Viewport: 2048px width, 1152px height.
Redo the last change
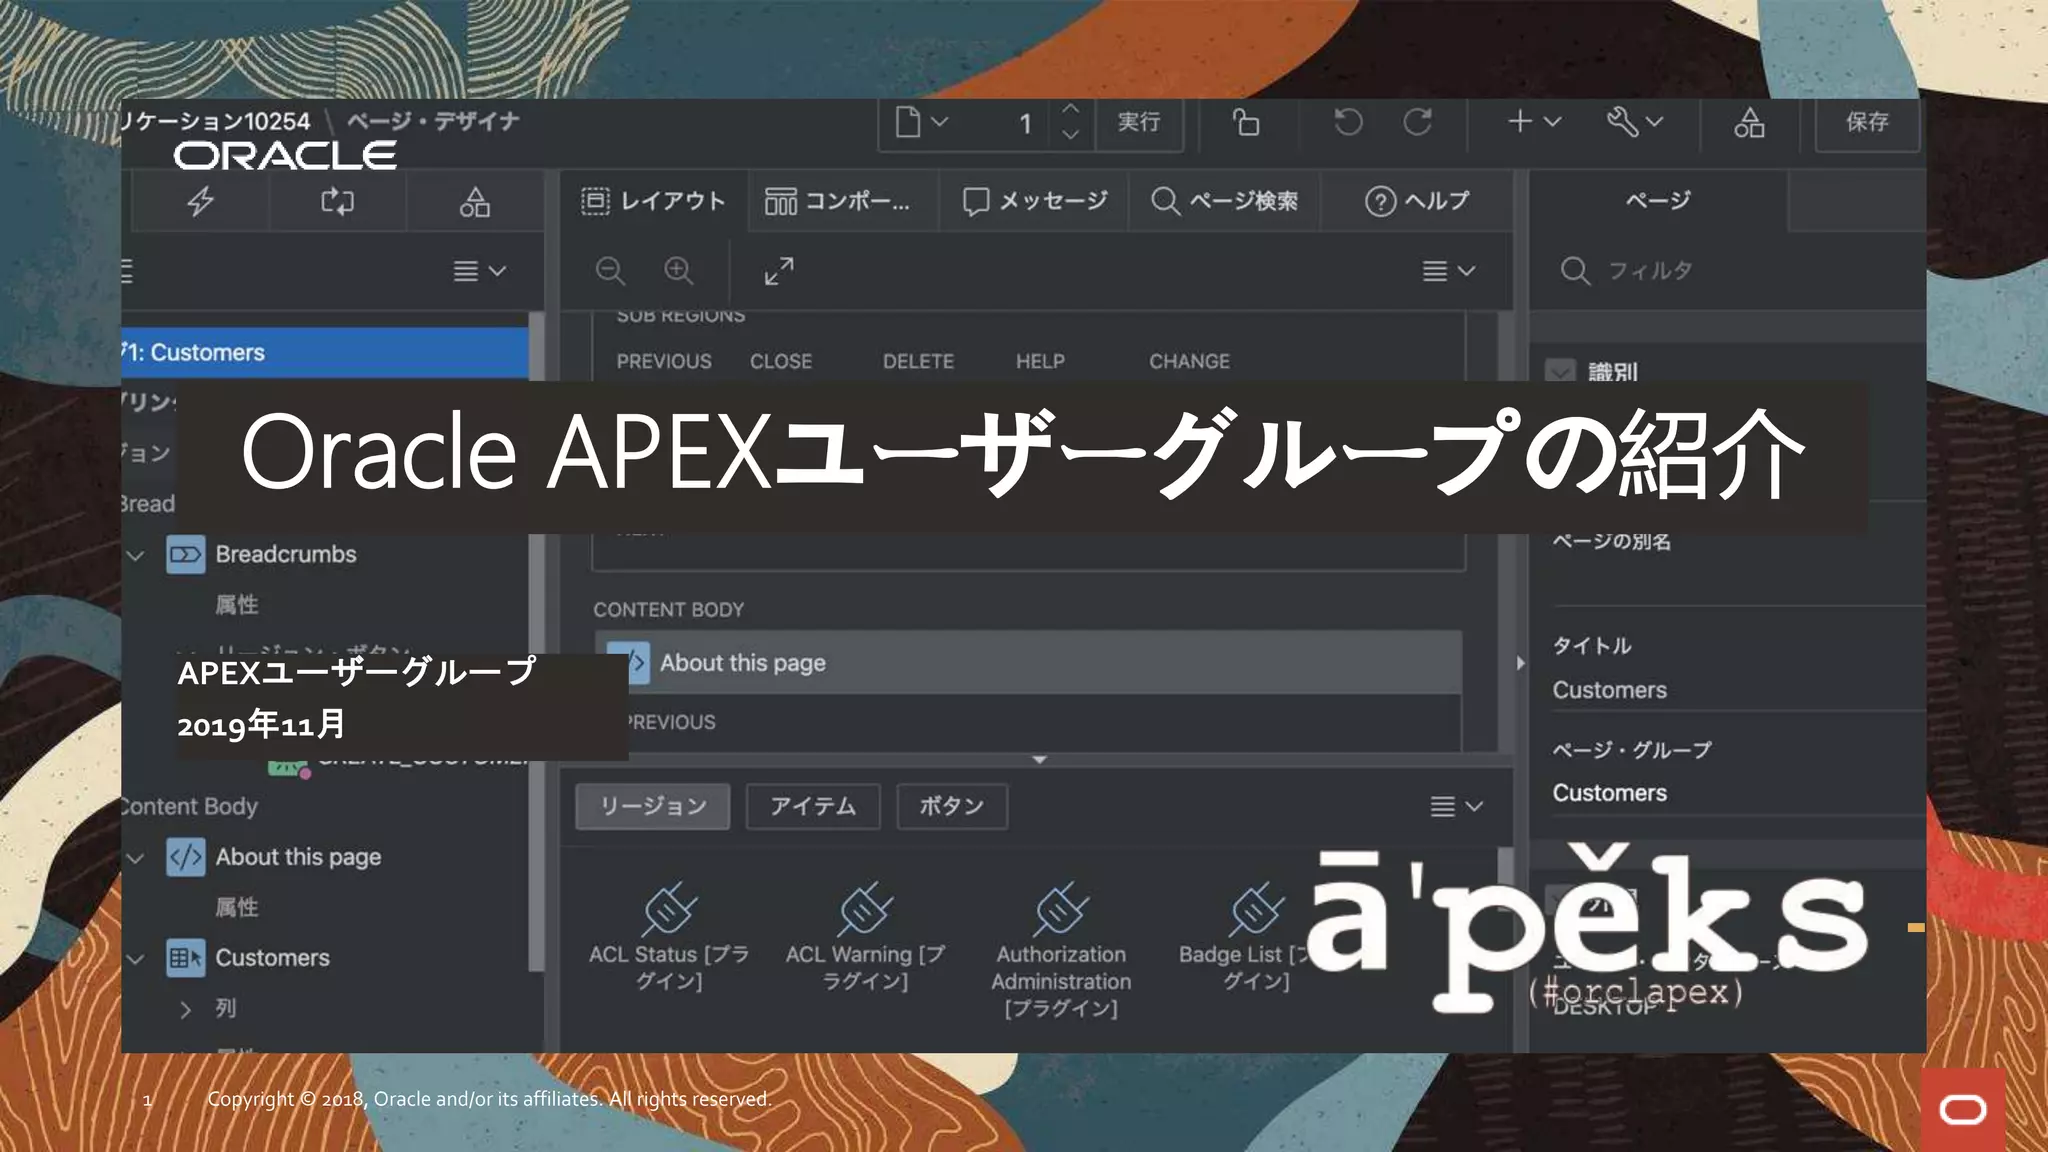click(1417, 123)
